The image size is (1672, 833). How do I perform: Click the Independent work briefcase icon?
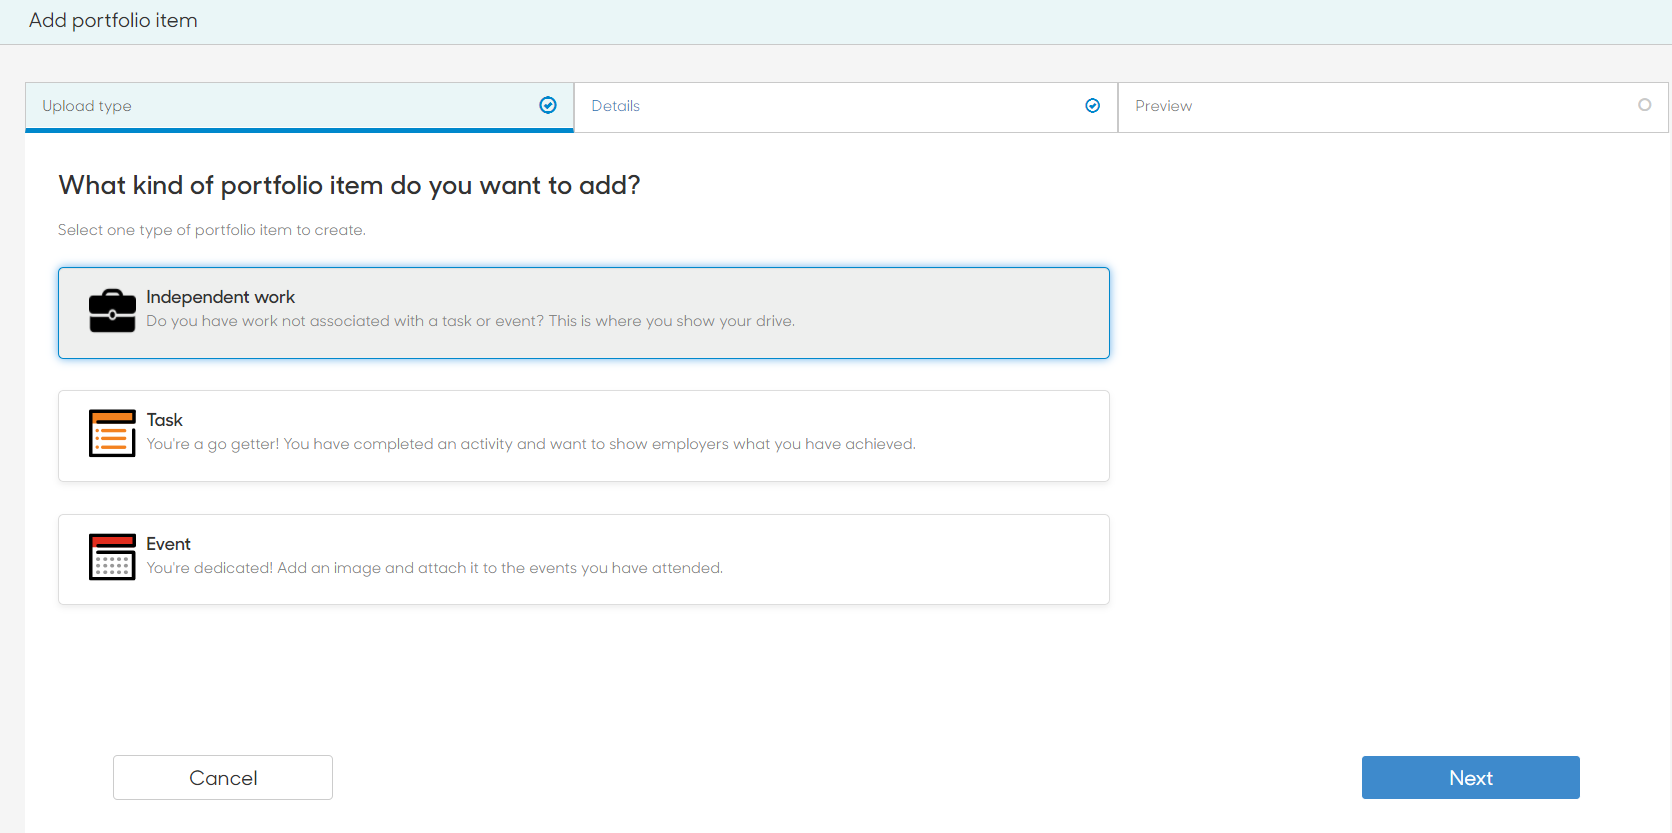[112, 311]
